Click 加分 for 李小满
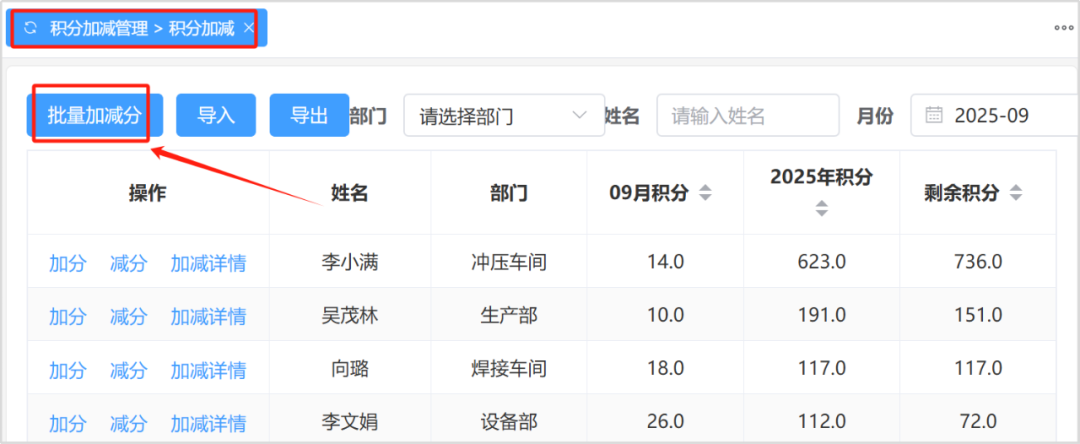This screenshot has width=1080, height=444. 68,263
